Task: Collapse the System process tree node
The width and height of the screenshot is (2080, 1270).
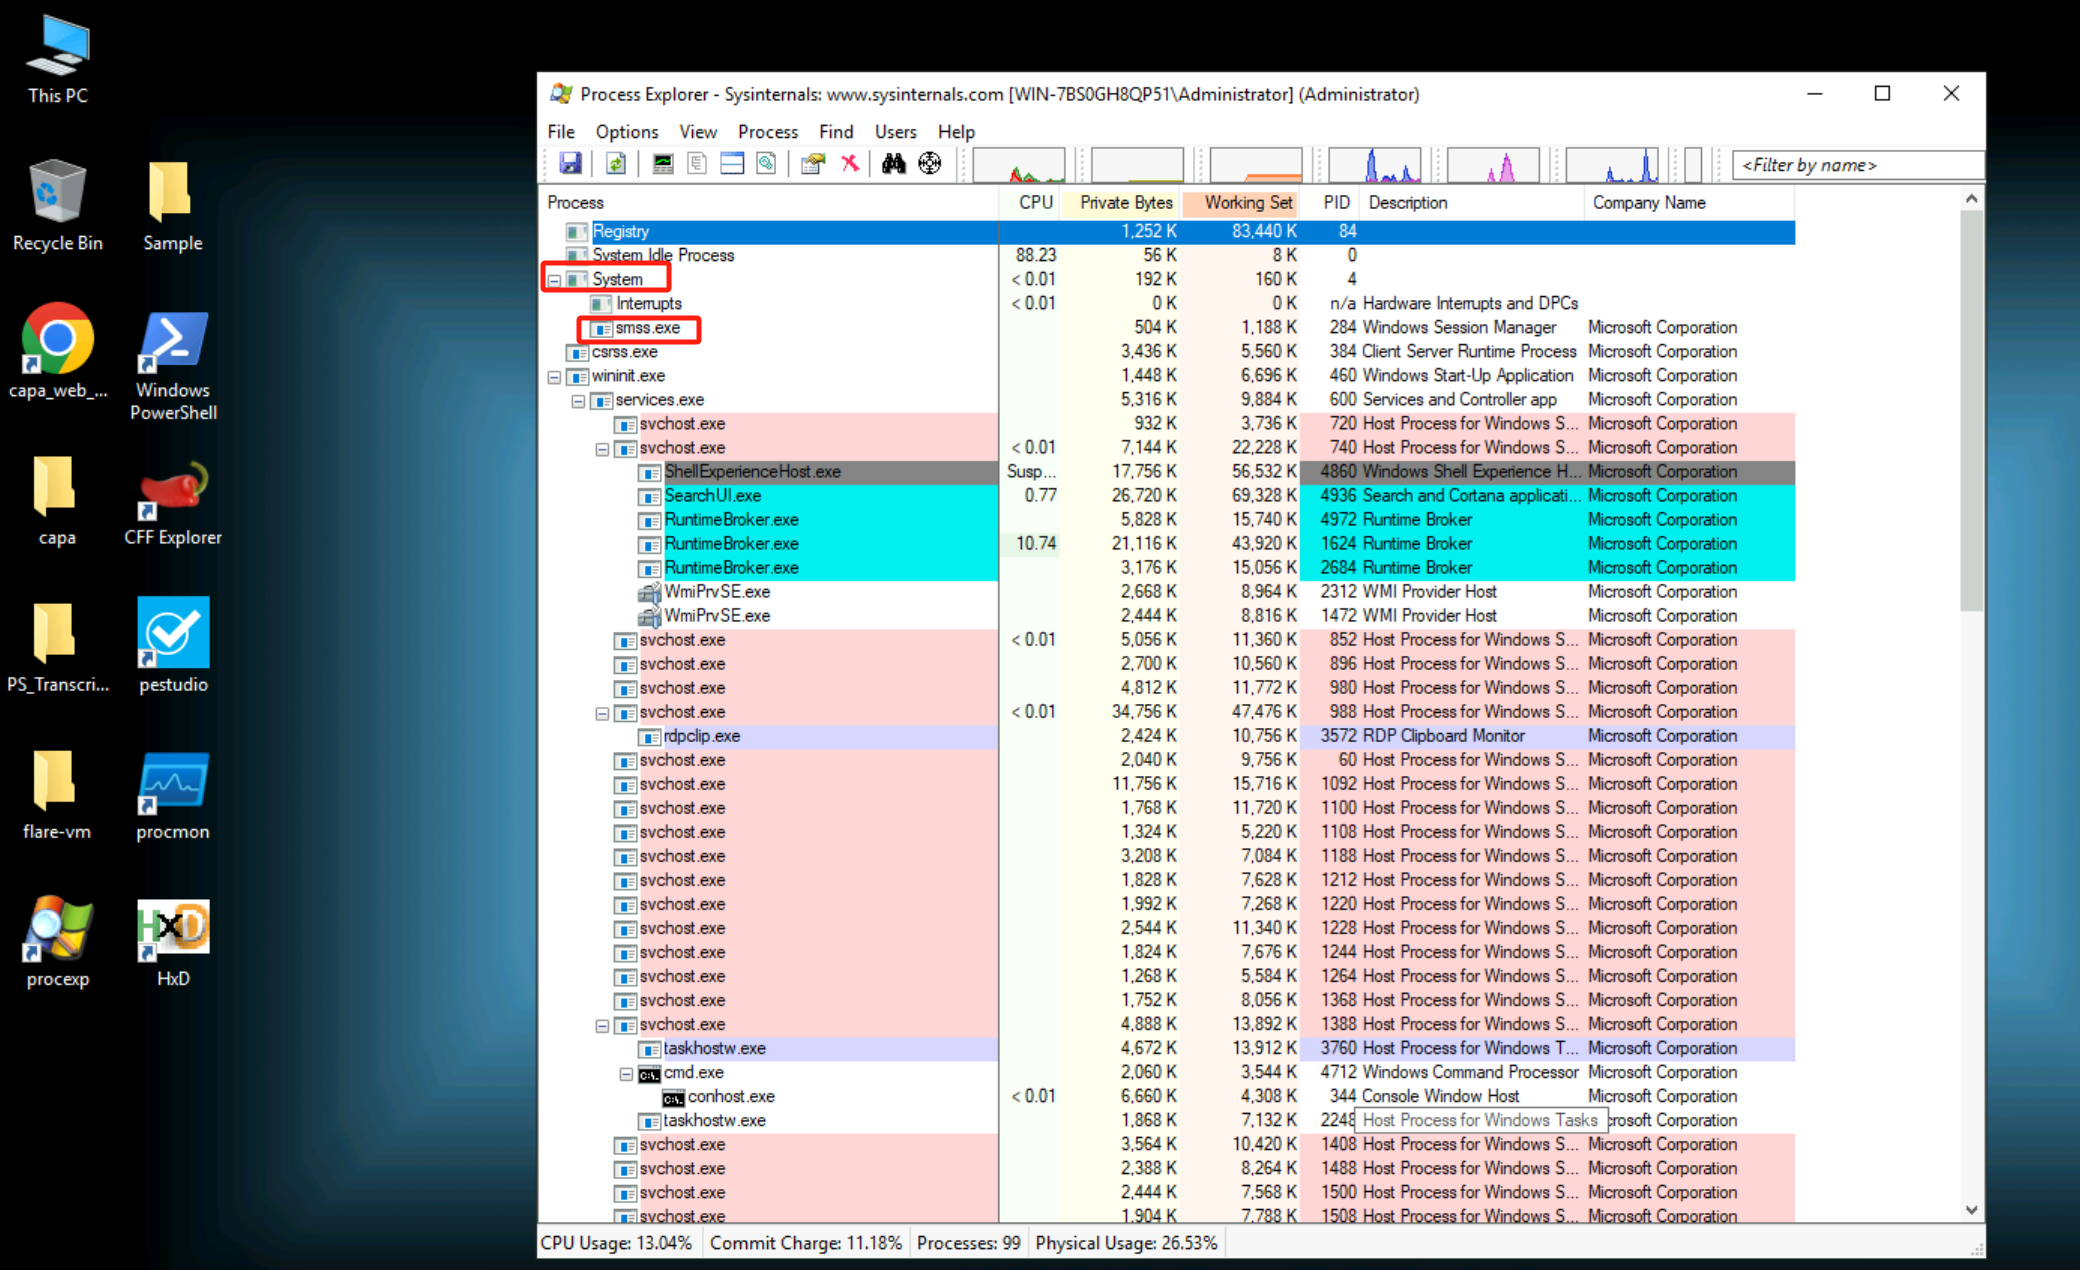Action: (554, 280)
